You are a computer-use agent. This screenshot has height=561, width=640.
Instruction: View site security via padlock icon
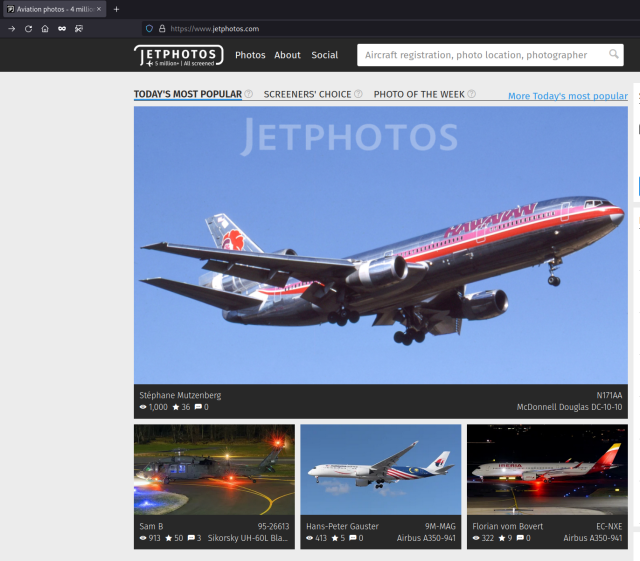coord(162,29)
